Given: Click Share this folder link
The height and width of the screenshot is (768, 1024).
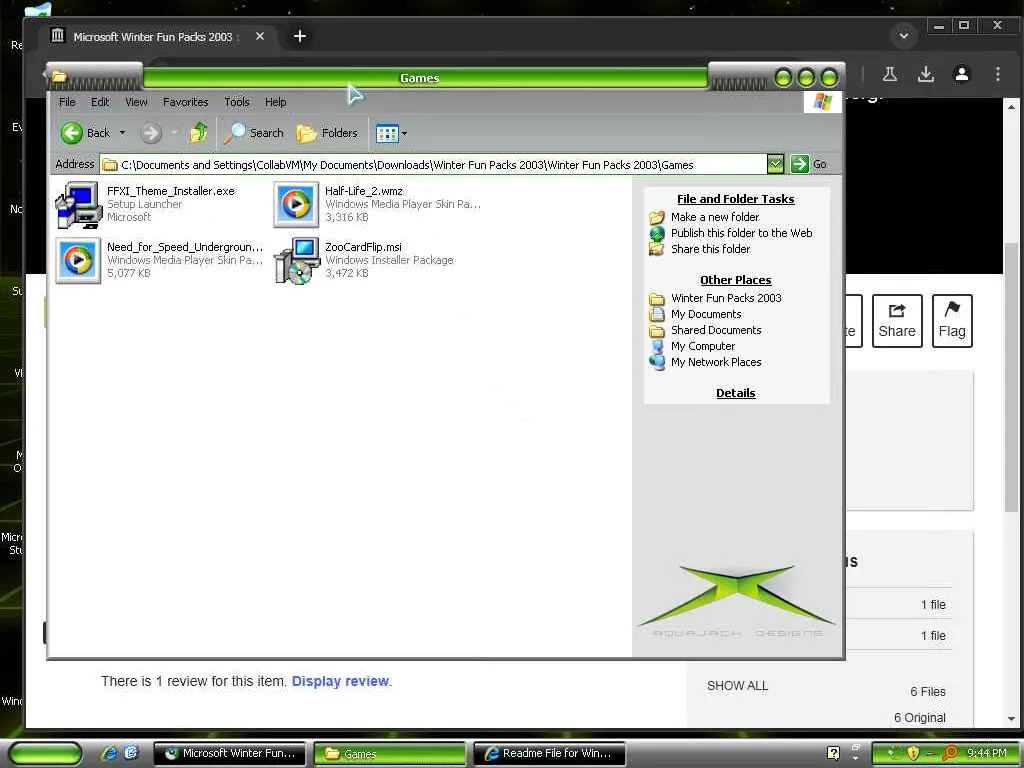Looking at the screenshot, I should (x=710, y=249).
